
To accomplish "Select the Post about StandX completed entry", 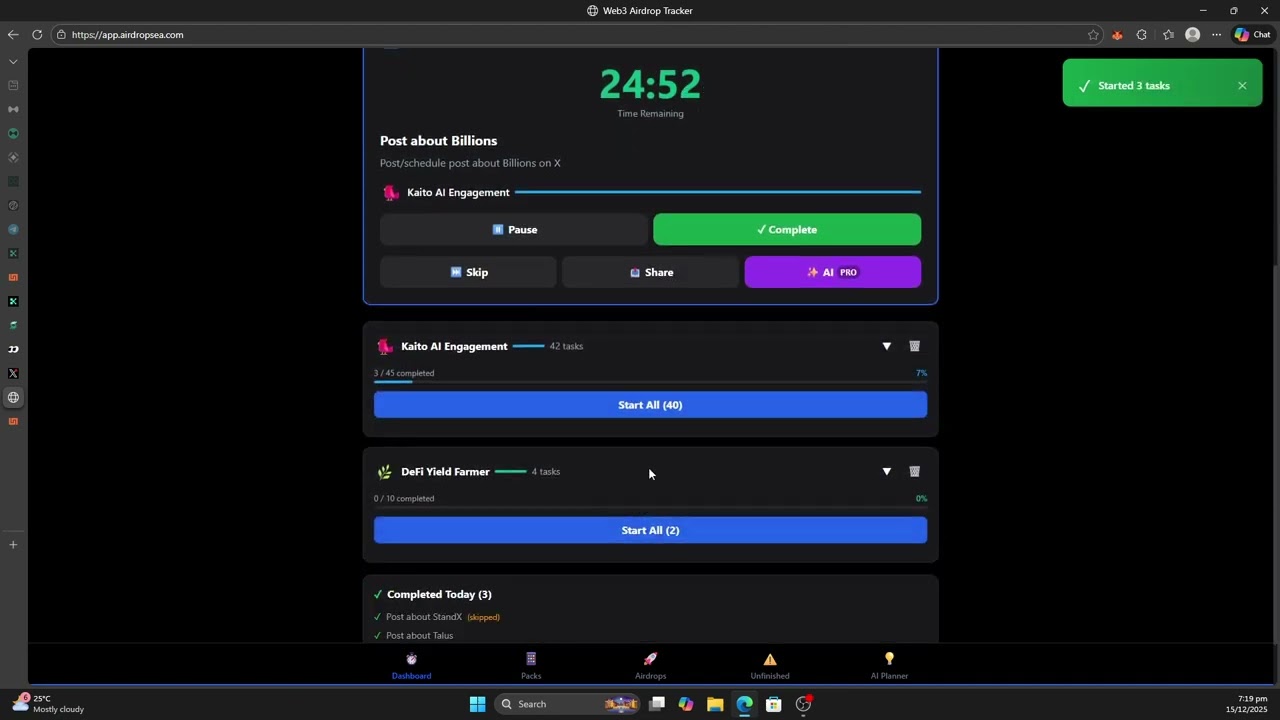I will (x=424, y=617).
